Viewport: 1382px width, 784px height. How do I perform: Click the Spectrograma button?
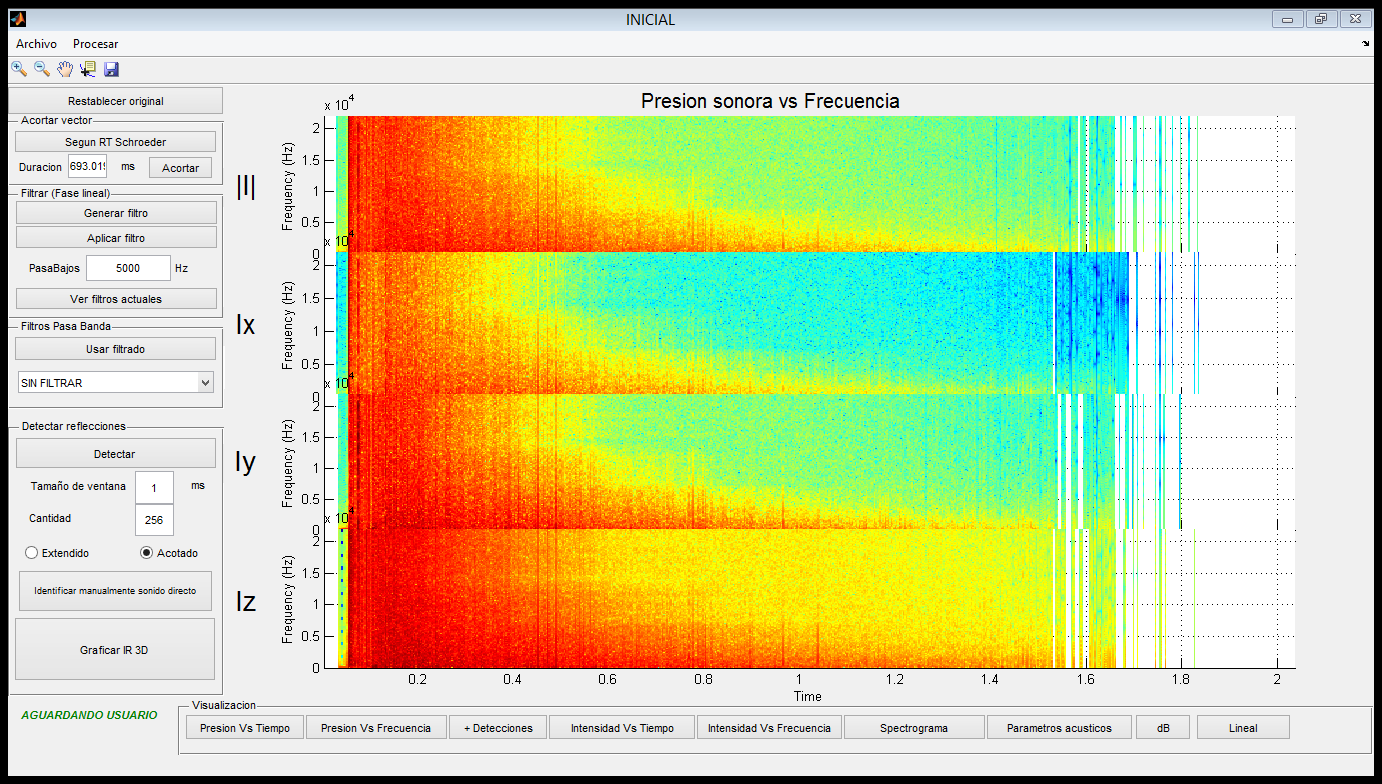tap(914, 728)
